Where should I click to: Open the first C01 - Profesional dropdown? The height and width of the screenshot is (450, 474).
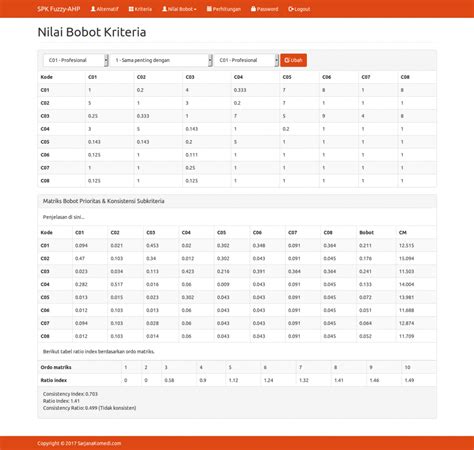coord(76,60)
